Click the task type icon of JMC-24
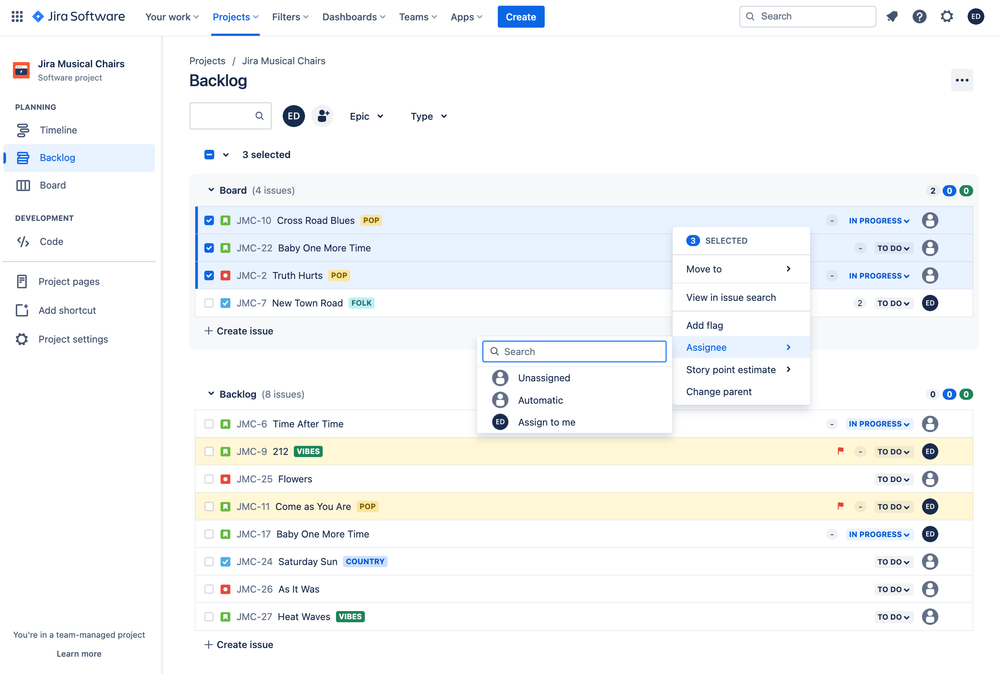This screenshot has width=999, height=674. coord(226,562)
